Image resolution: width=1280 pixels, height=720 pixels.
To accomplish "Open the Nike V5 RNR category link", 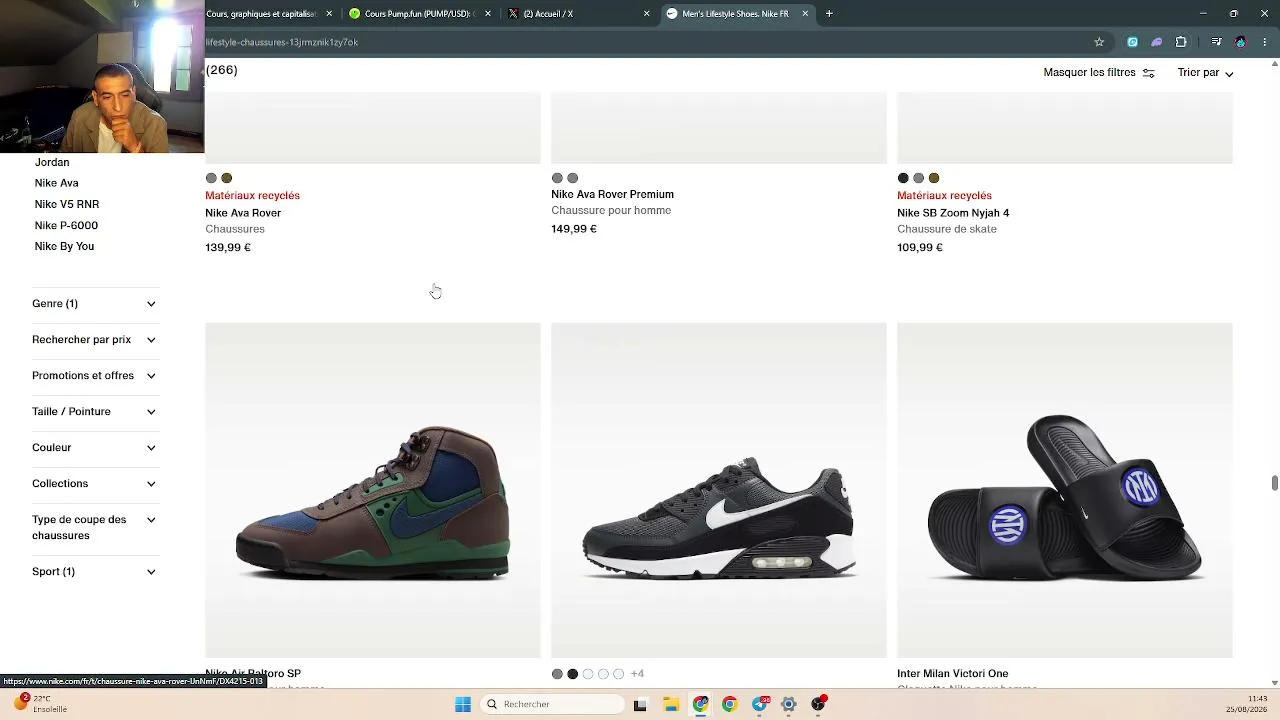I will pyautogui.click(x=67, y=204).
